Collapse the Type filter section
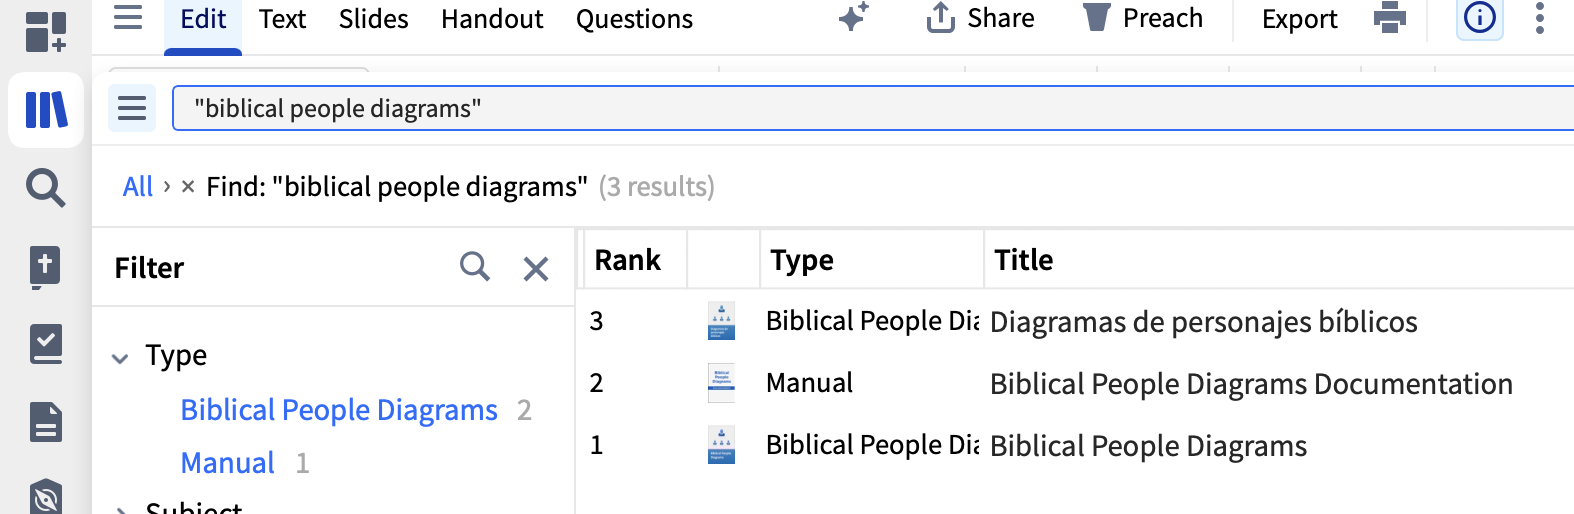Screen dimensions: 1574x514 point(120,358)
